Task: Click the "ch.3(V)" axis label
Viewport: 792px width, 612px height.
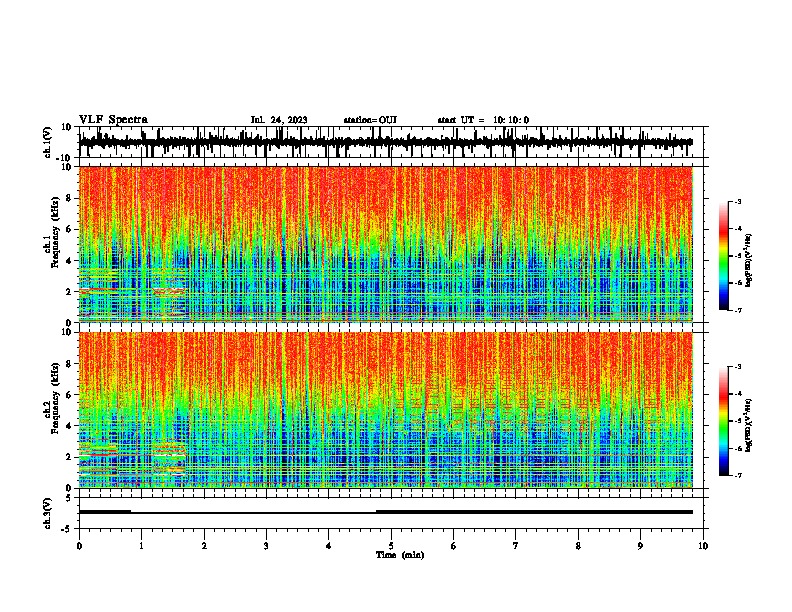Action: tap(48, 513)
